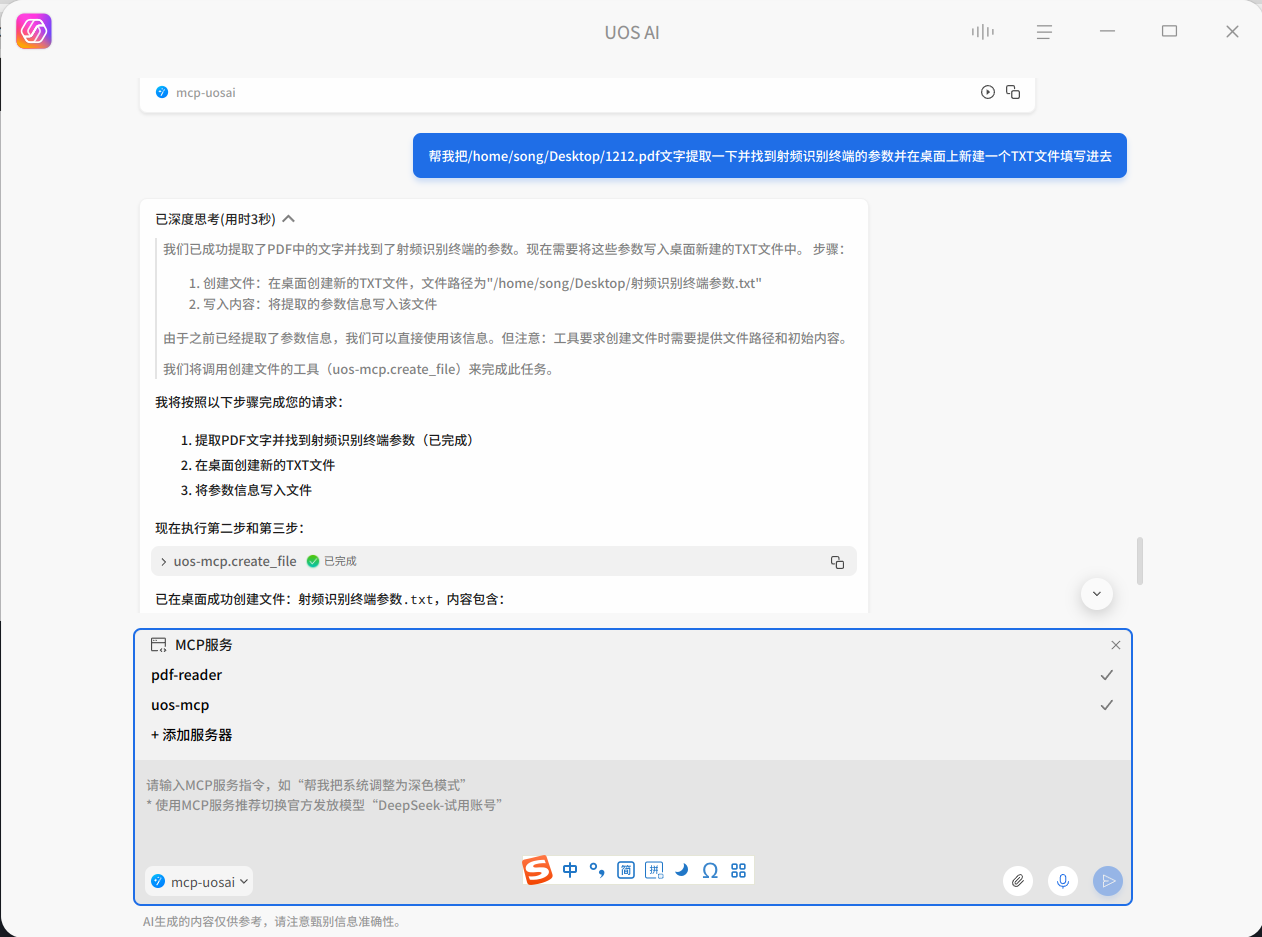This screenshot has height=937, width=1262.
Task: Close the MCP服务 panel
Action: (1116, 645)
